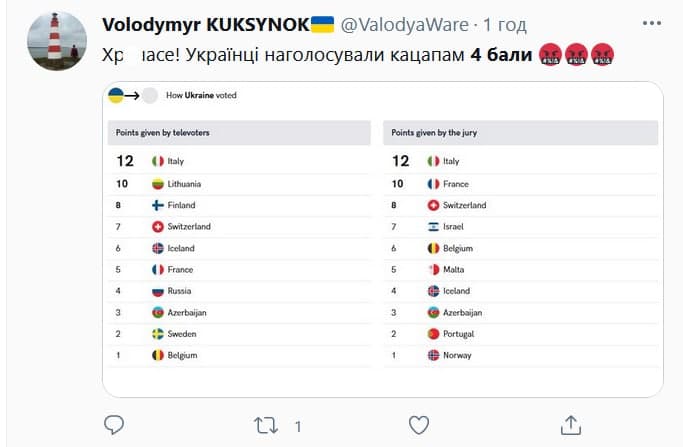Viewport: 683px width, 447px height.
Task: Click Portugal flag in jury list
Action: click(433, 334)
